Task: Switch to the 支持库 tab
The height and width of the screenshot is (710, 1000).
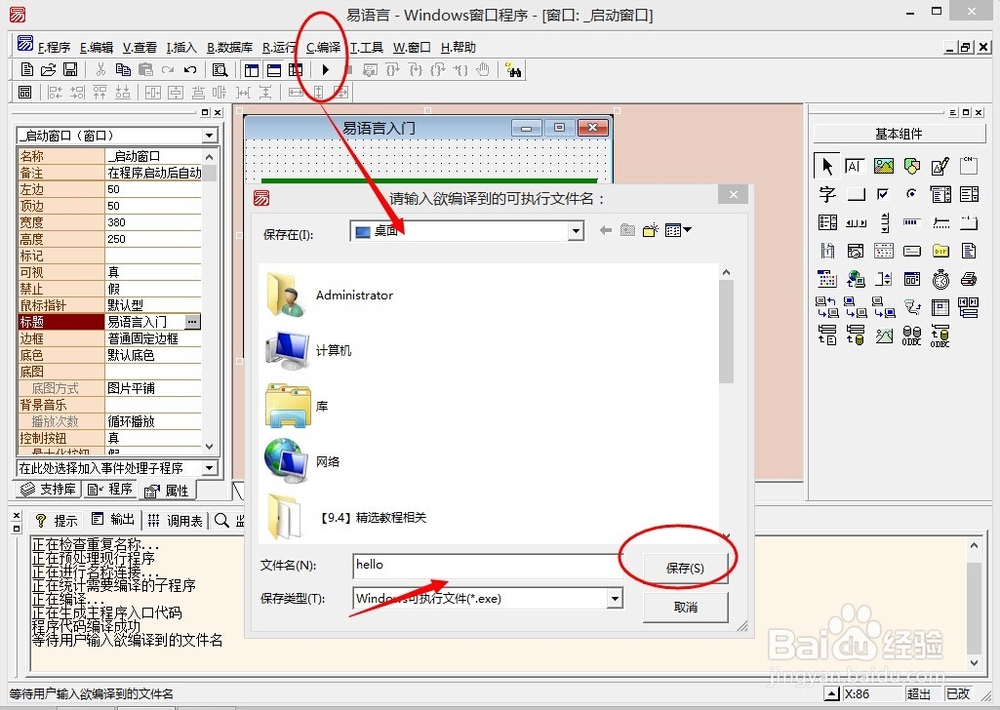Action: 48,489
